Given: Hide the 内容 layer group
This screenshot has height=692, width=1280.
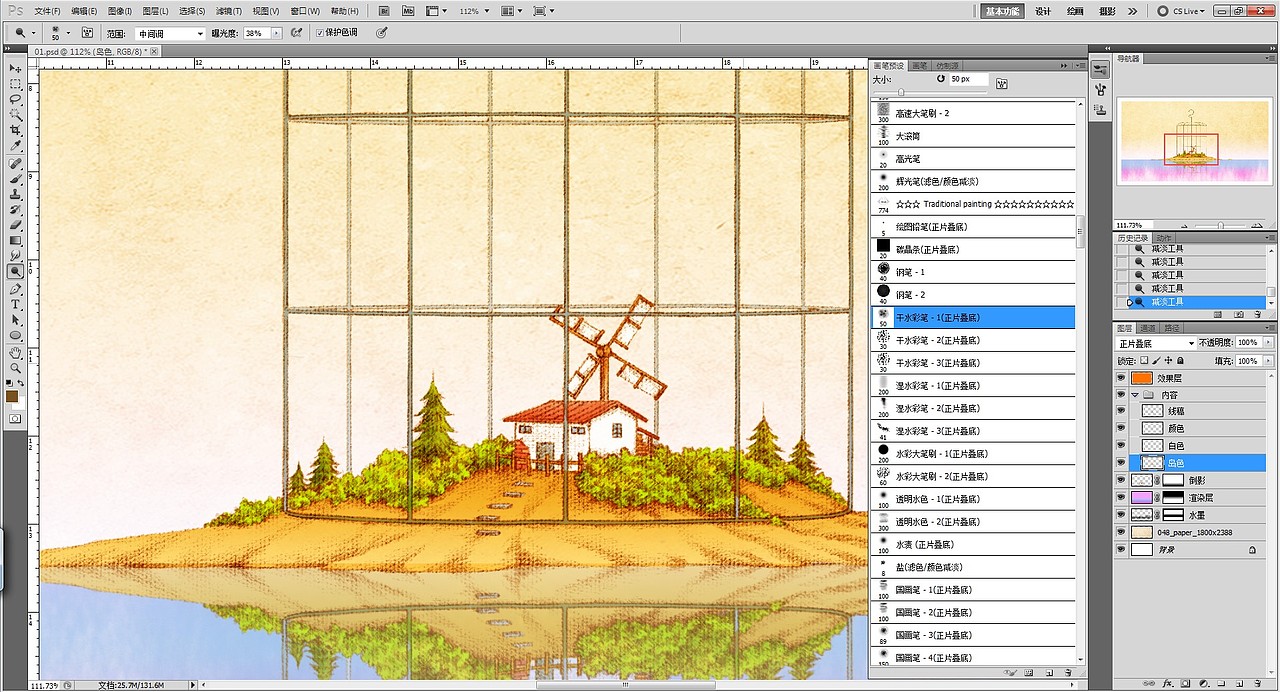Looking at the screenshot, I should pyautogui.click(x=1121, y=395).
